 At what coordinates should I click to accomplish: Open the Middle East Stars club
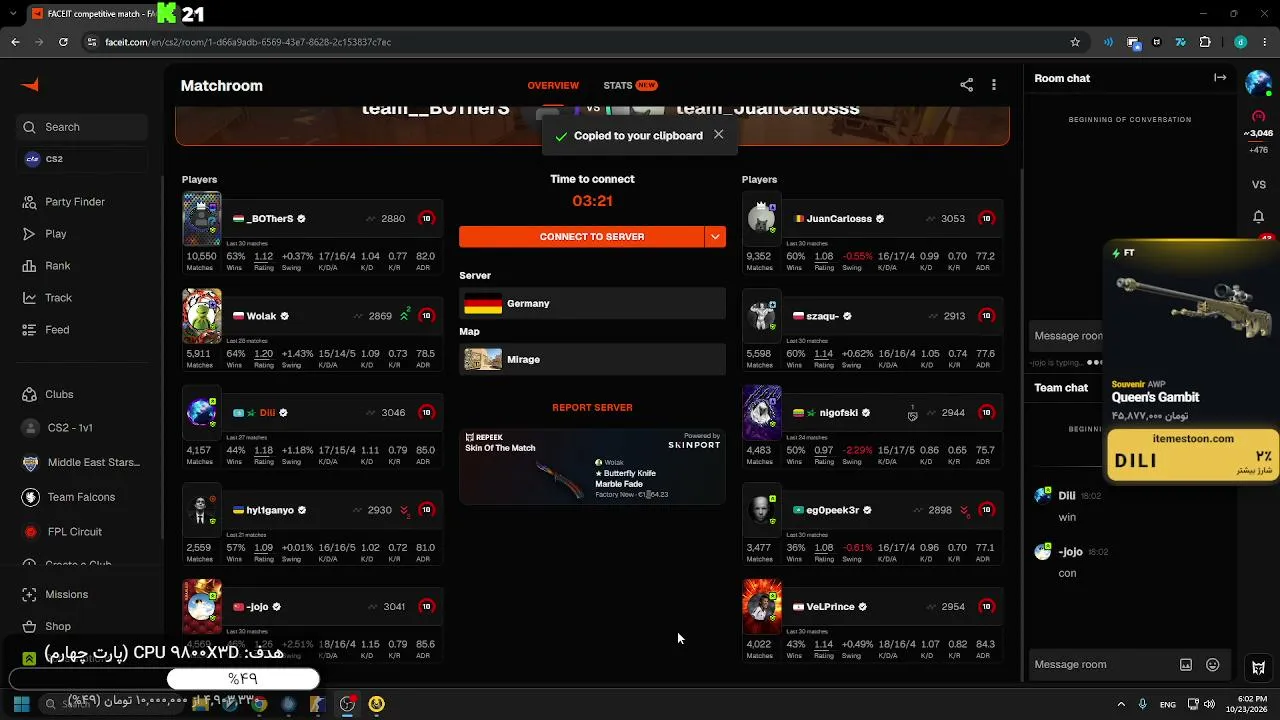point(80,463)
